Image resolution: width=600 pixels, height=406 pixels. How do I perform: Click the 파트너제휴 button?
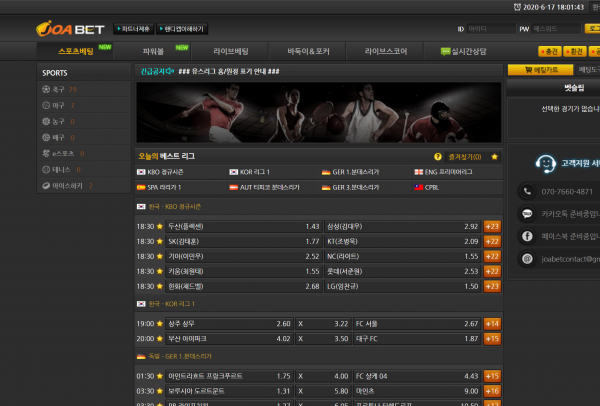[134, 29]
